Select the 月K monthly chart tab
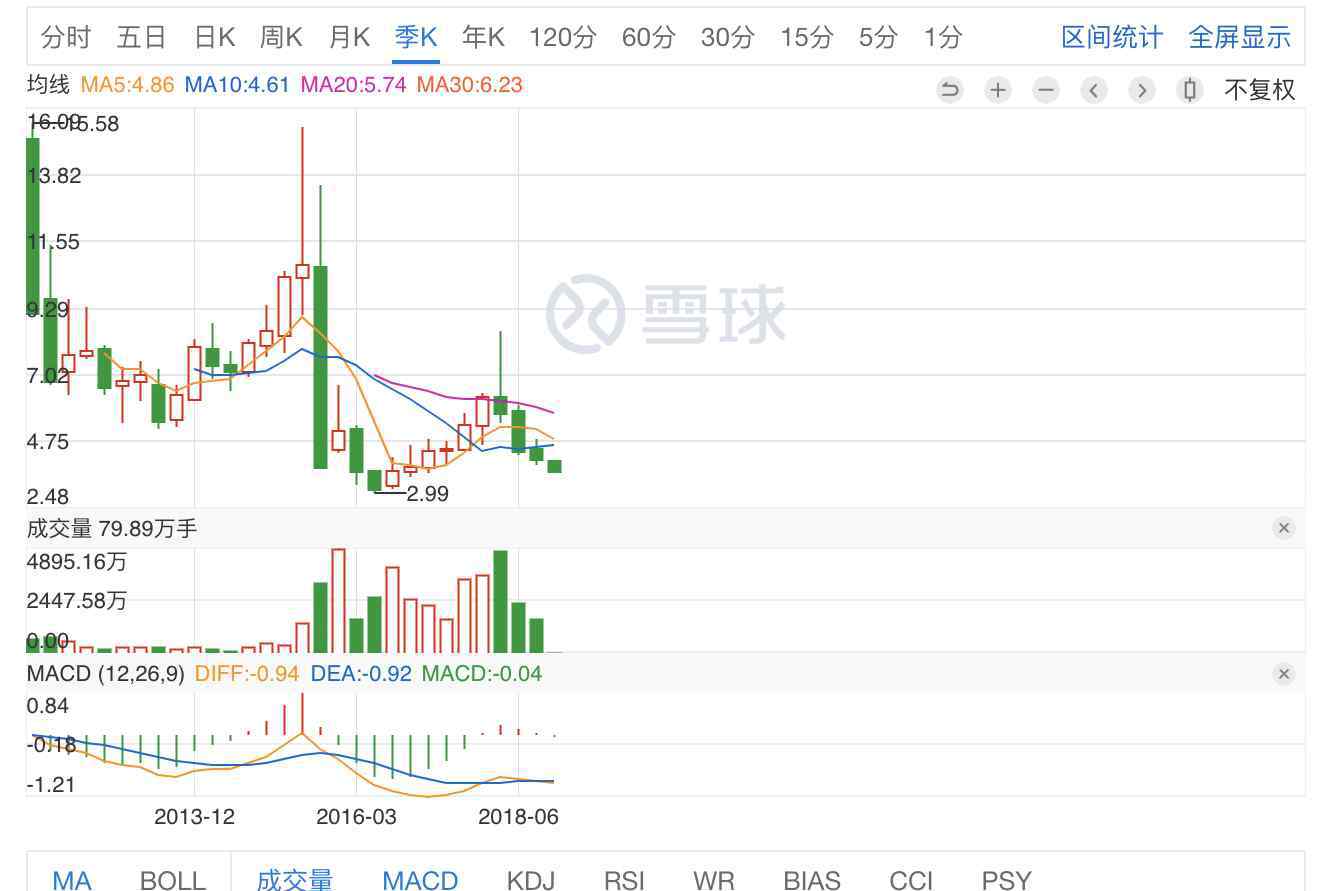Viewport: 1328px width, 891px height. point(349,38)
